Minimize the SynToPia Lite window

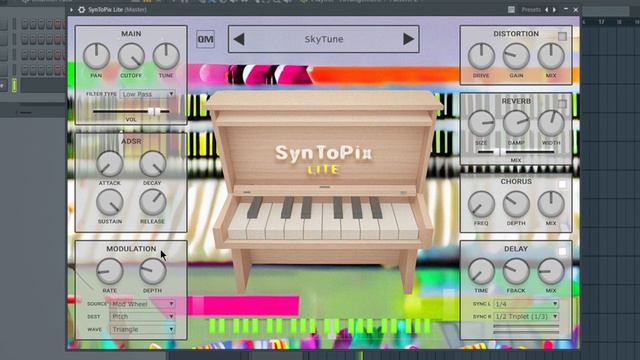click(x=566, y=9)
